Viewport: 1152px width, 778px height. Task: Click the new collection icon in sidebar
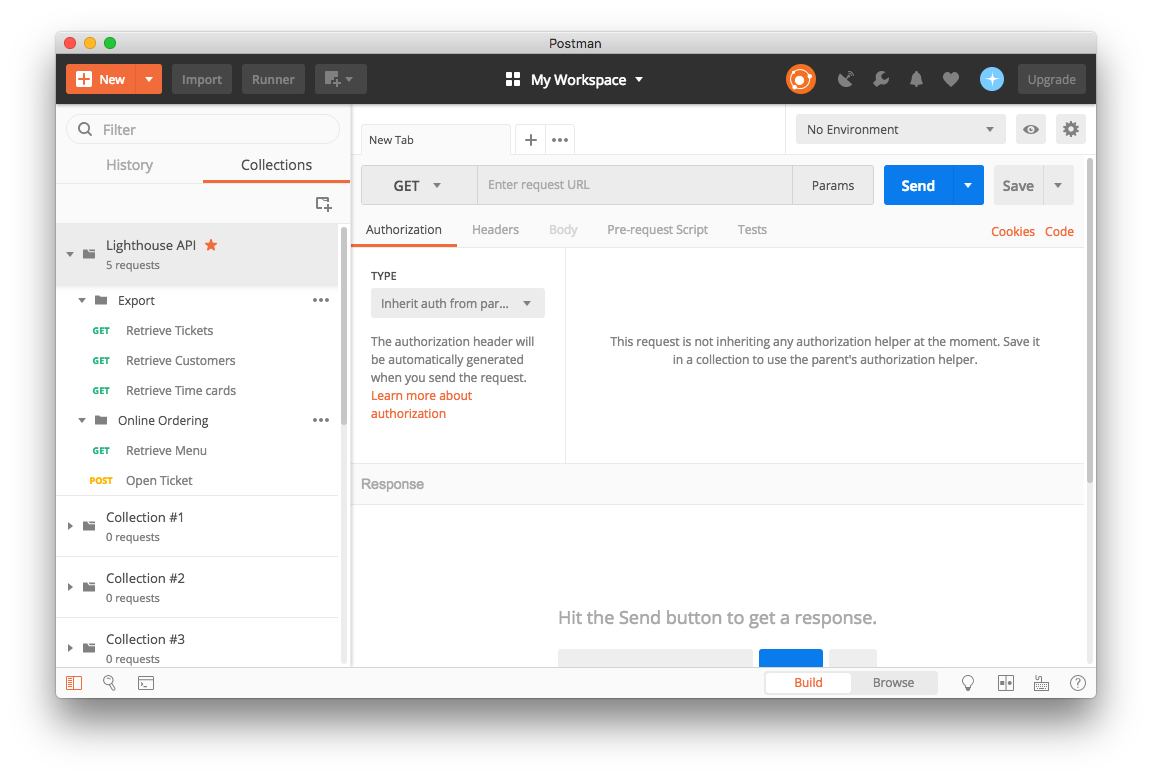[323, 204]
